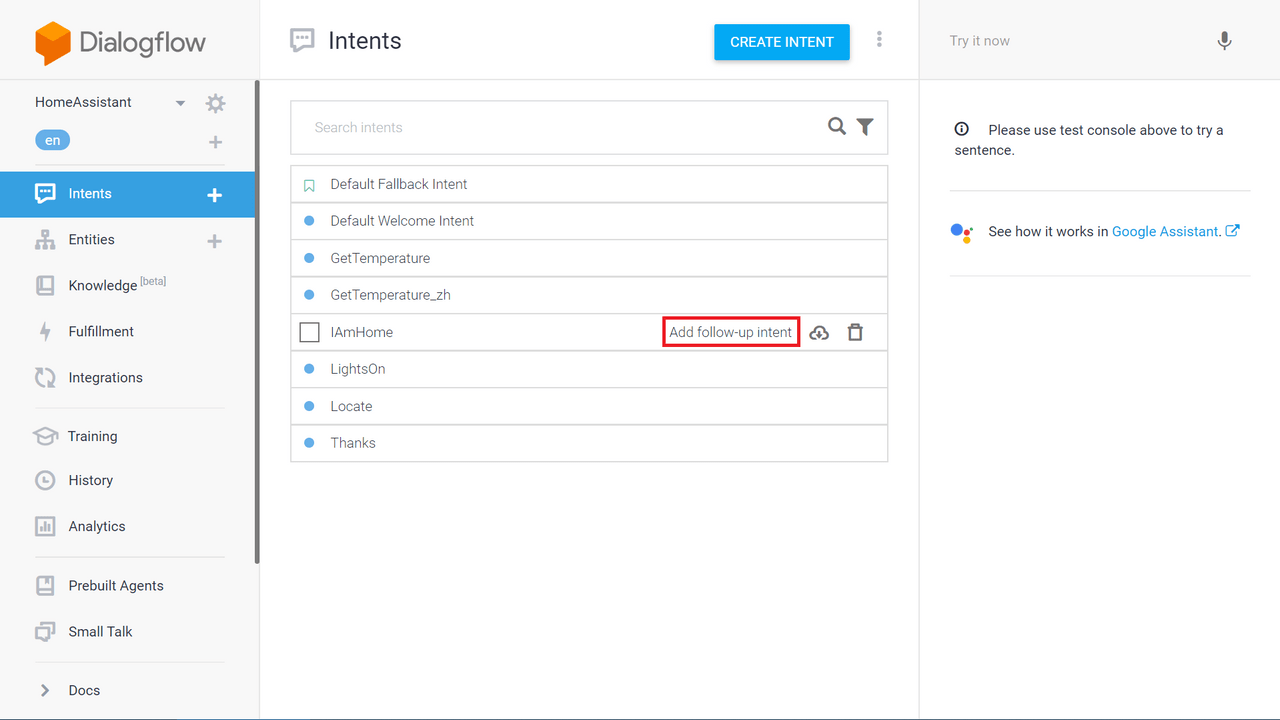The width and height of the screenshot is (1280, 720).
Task: Open the three-dot more options menu
Action: click(879, 39)
